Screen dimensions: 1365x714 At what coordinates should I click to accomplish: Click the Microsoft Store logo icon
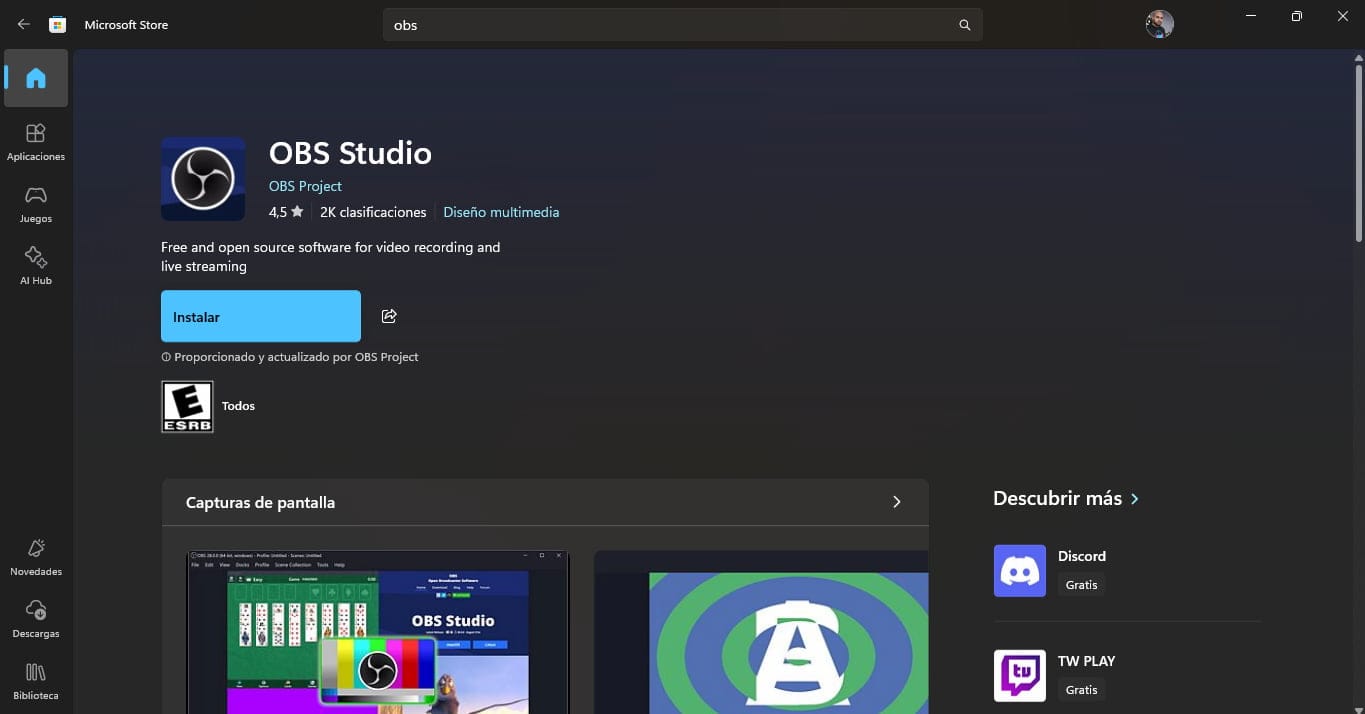click(x=58, y=25)
